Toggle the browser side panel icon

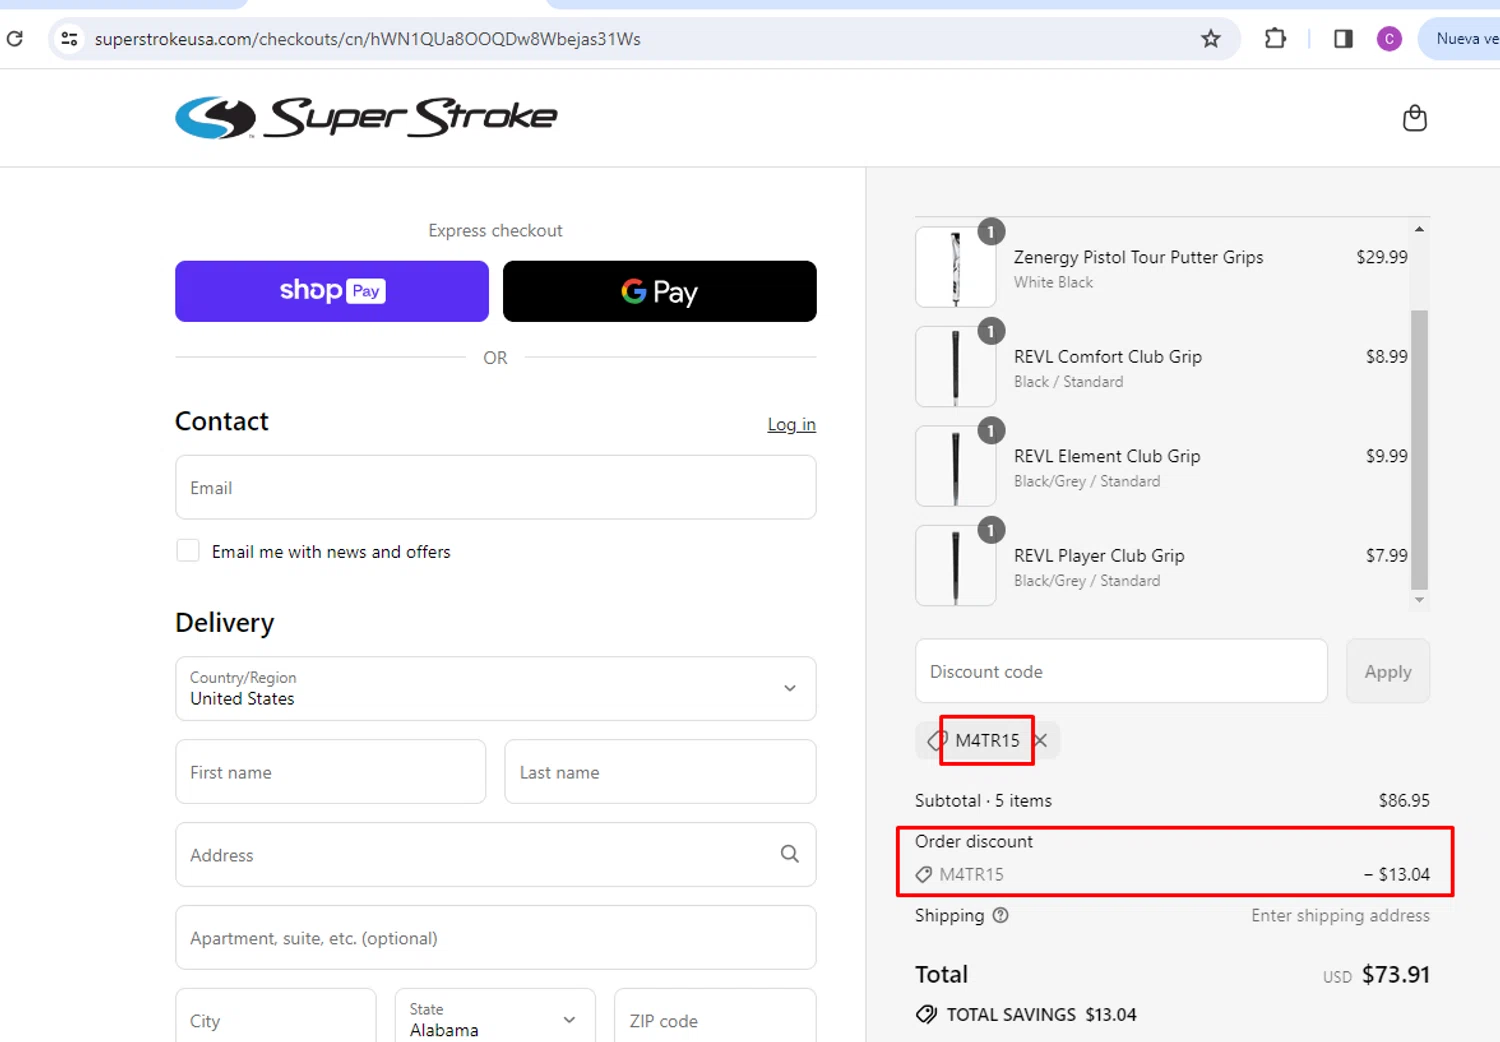click(1343, 39)
